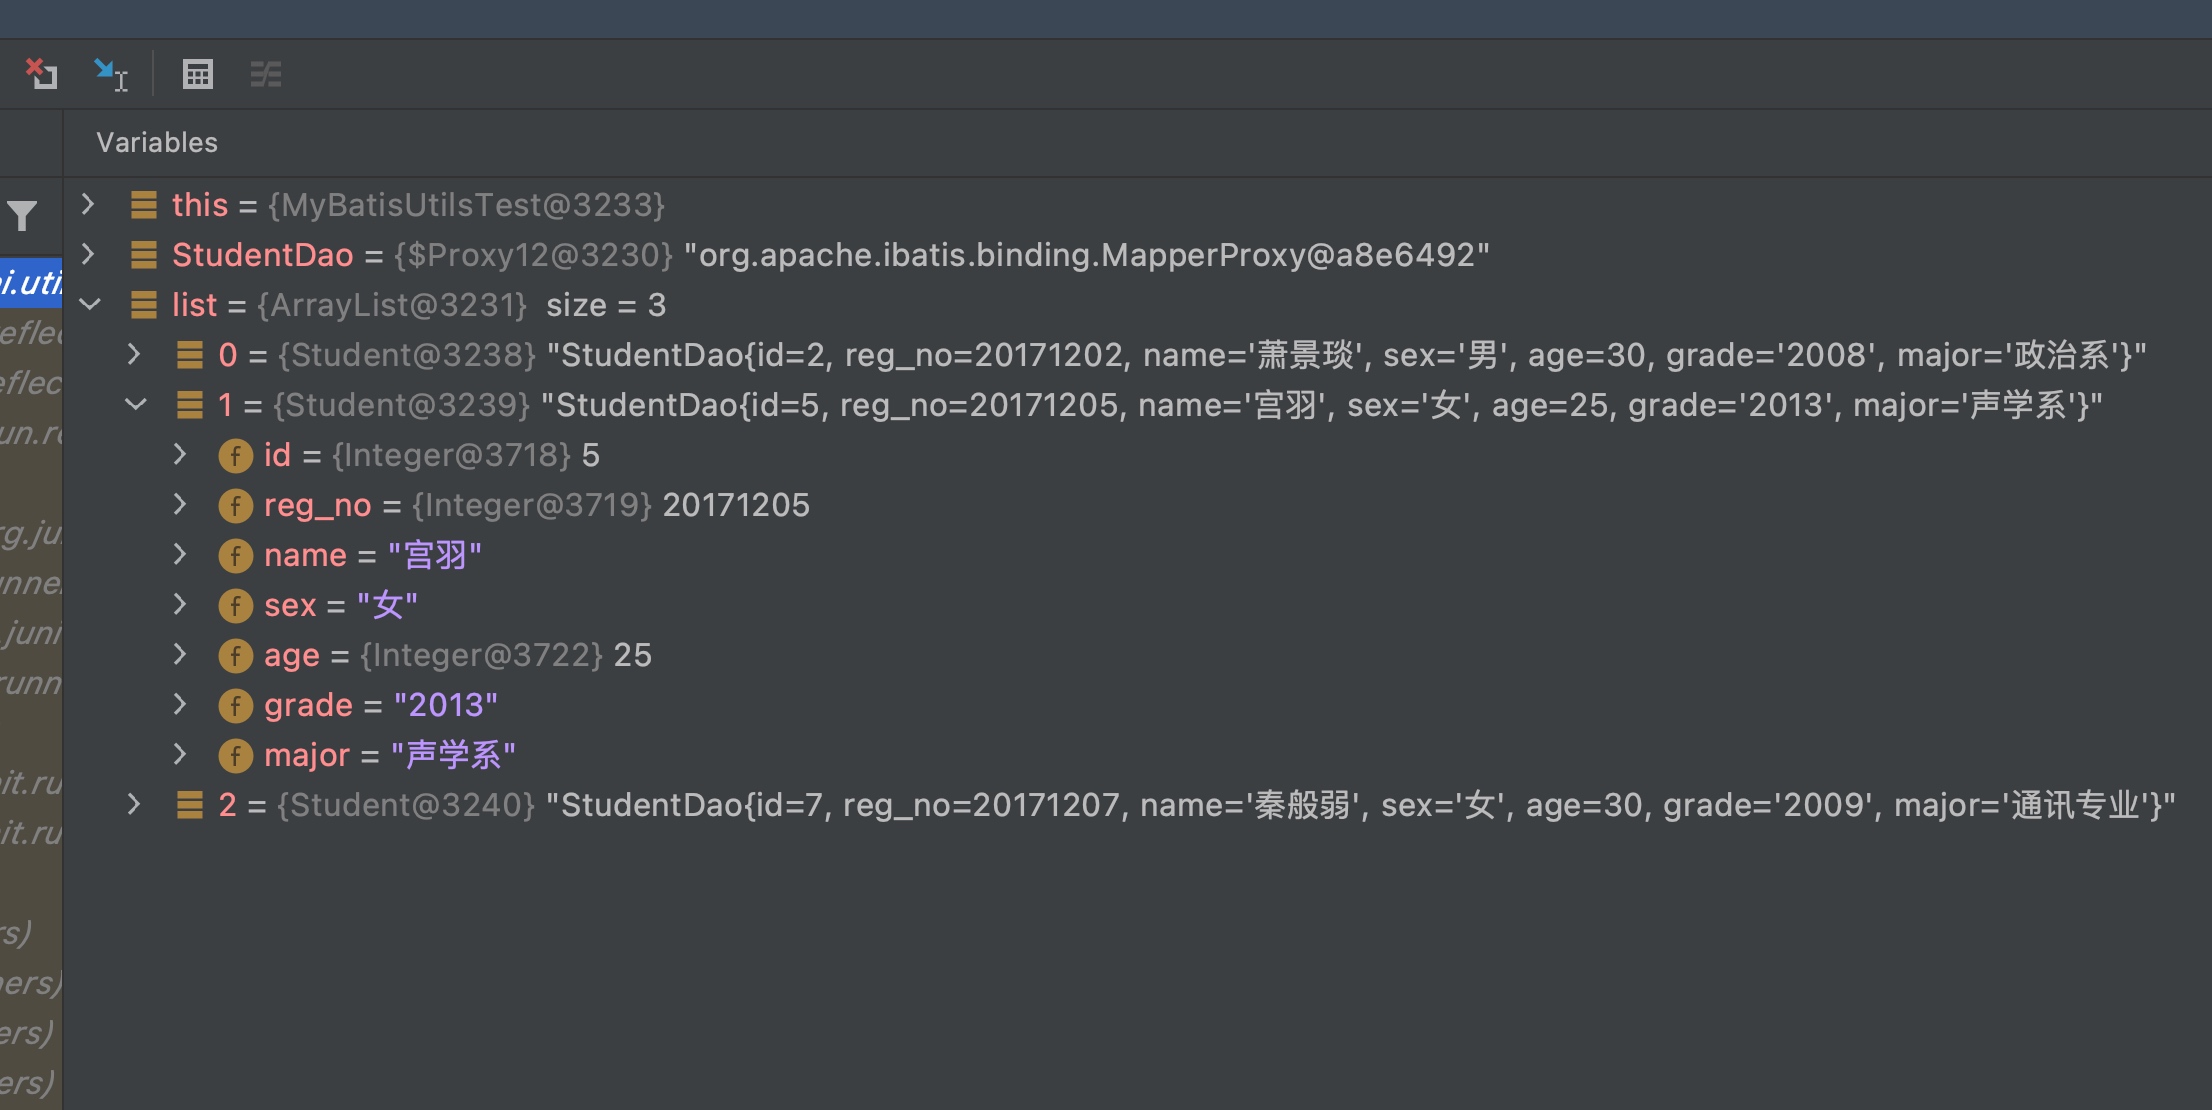This screenshot has height=1110, width=2212.
Task: Select the Variables panel header
Action: pyautogui.click(x=157, y=143)
